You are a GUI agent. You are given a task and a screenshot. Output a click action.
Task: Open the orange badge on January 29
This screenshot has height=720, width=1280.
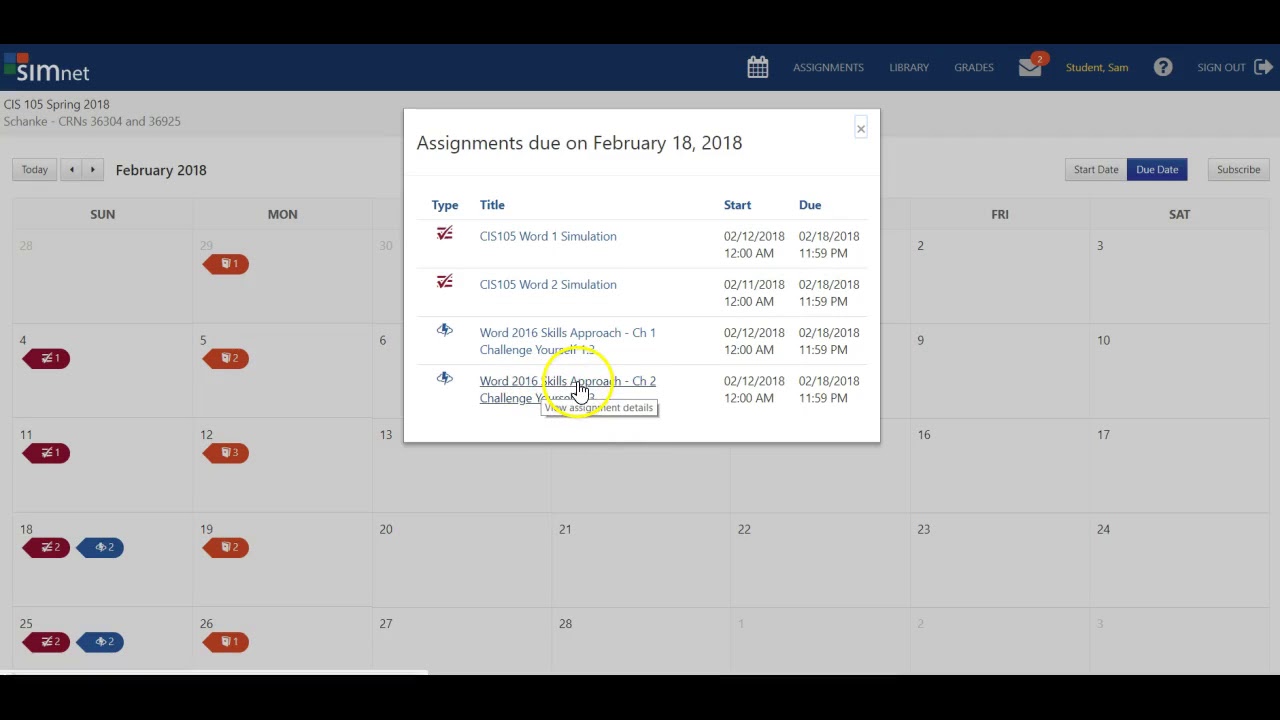pyautogui.click(x=226, y=264)
